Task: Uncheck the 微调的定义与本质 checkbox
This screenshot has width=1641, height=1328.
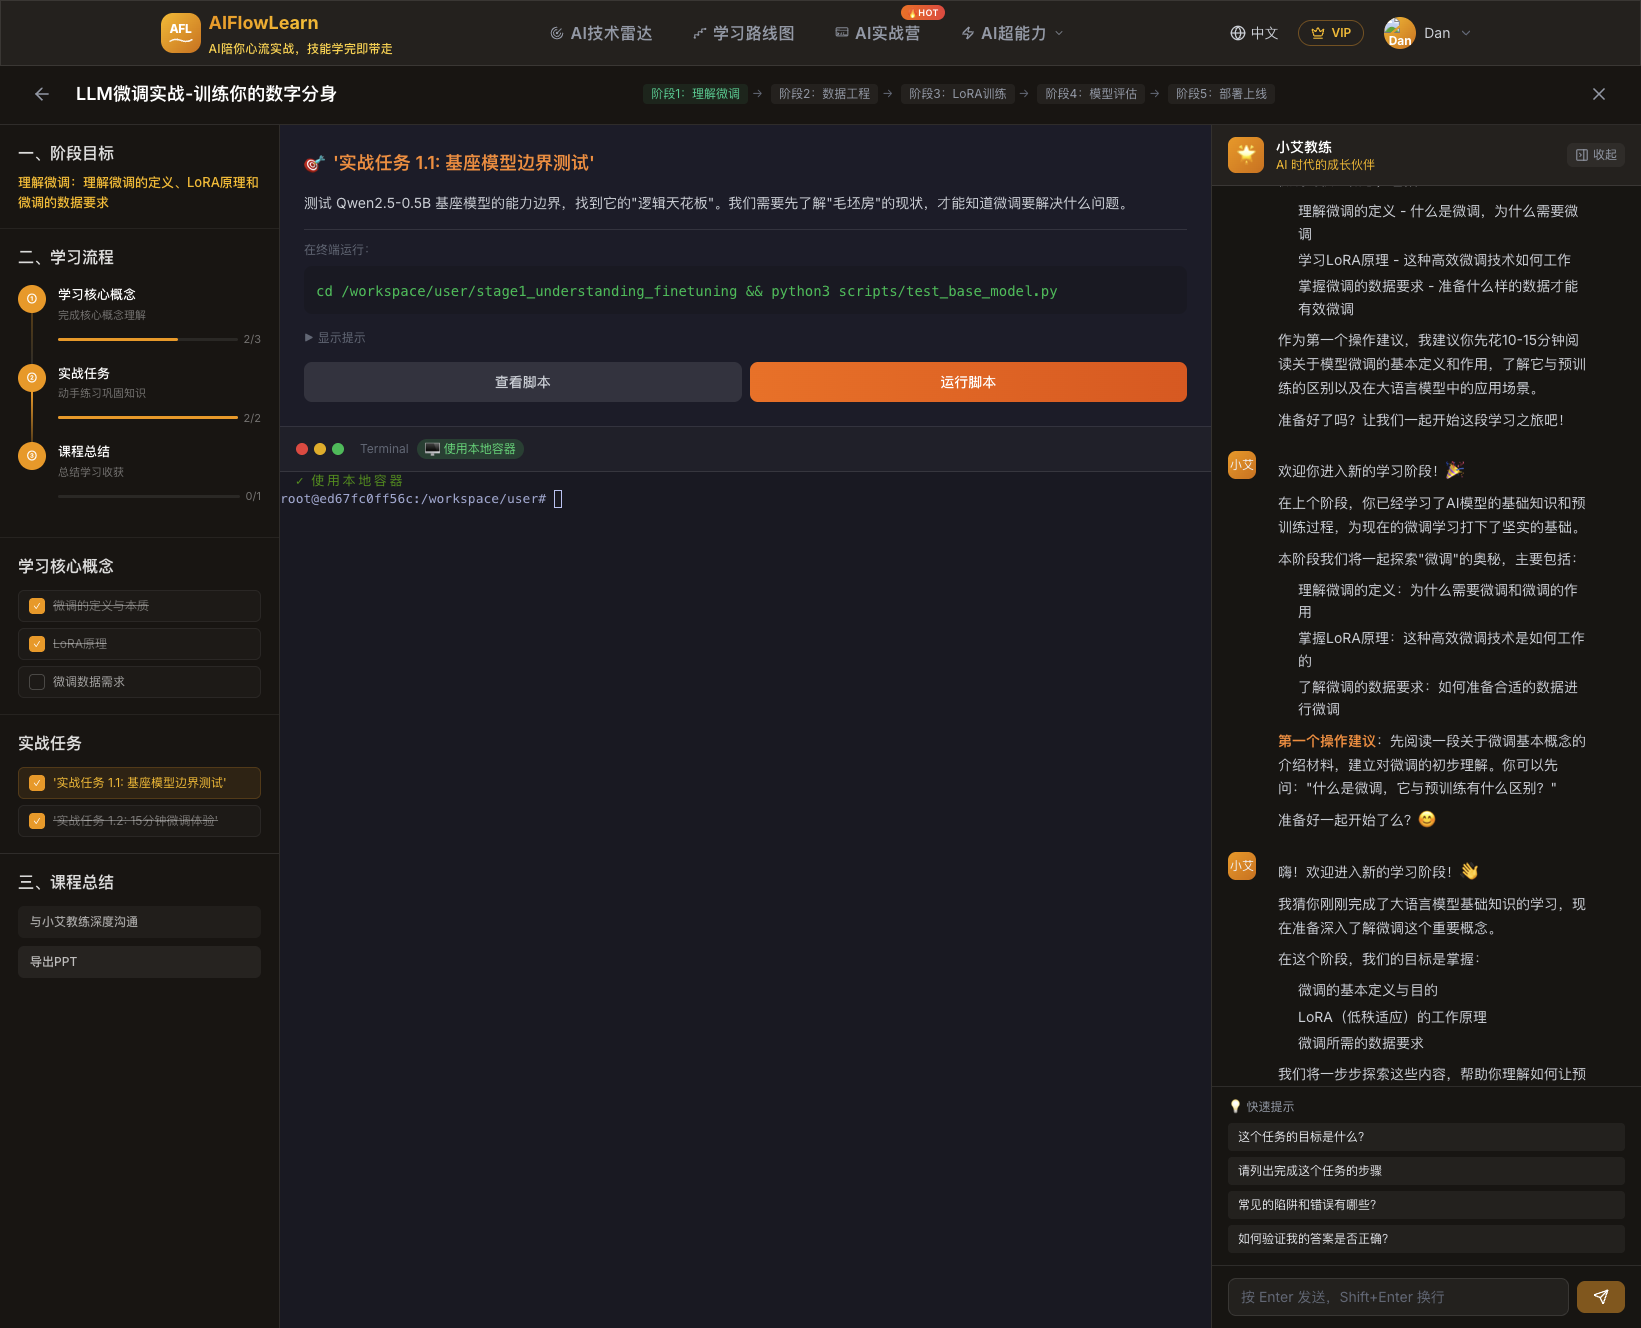Action: coord(37,606)
